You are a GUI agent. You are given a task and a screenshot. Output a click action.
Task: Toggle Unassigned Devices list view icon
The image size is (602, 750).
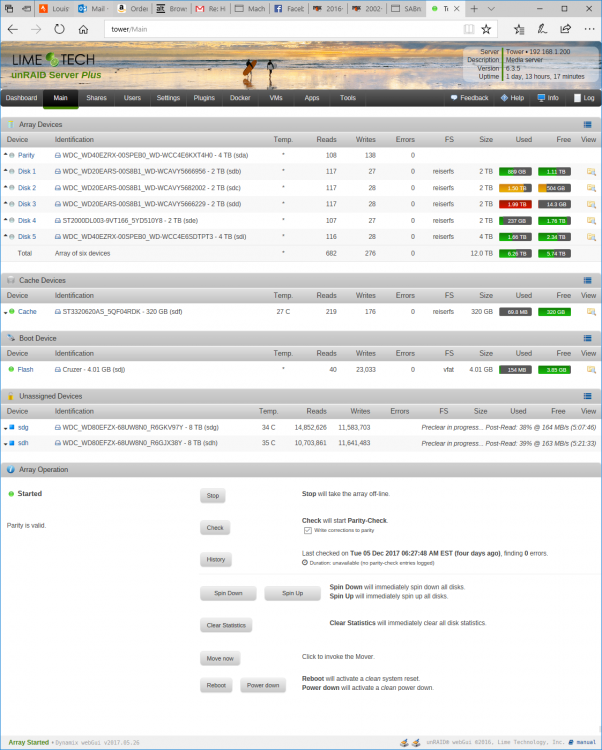pyautogui.click(x=588, y=397)
